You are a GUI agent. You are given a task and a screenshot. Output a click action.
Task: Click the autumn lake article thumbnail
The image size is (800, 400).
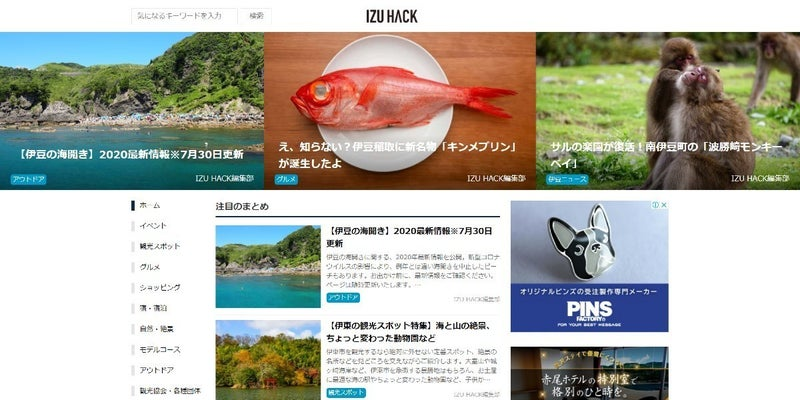[268, 360]
